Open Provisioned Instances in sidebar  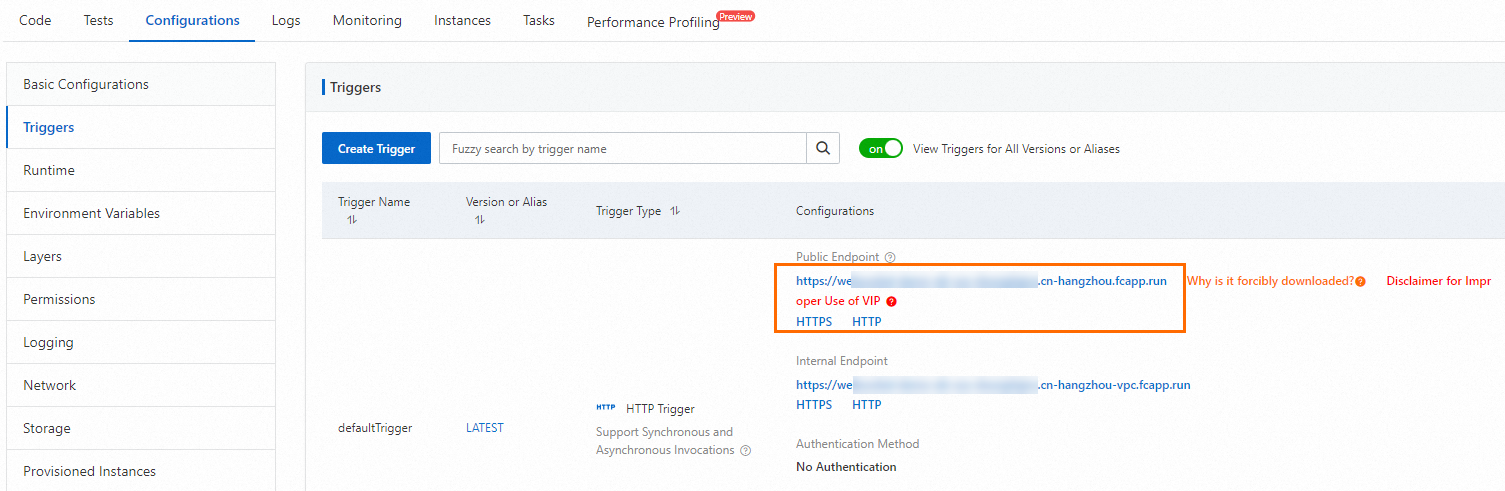(x=141, y=470)
